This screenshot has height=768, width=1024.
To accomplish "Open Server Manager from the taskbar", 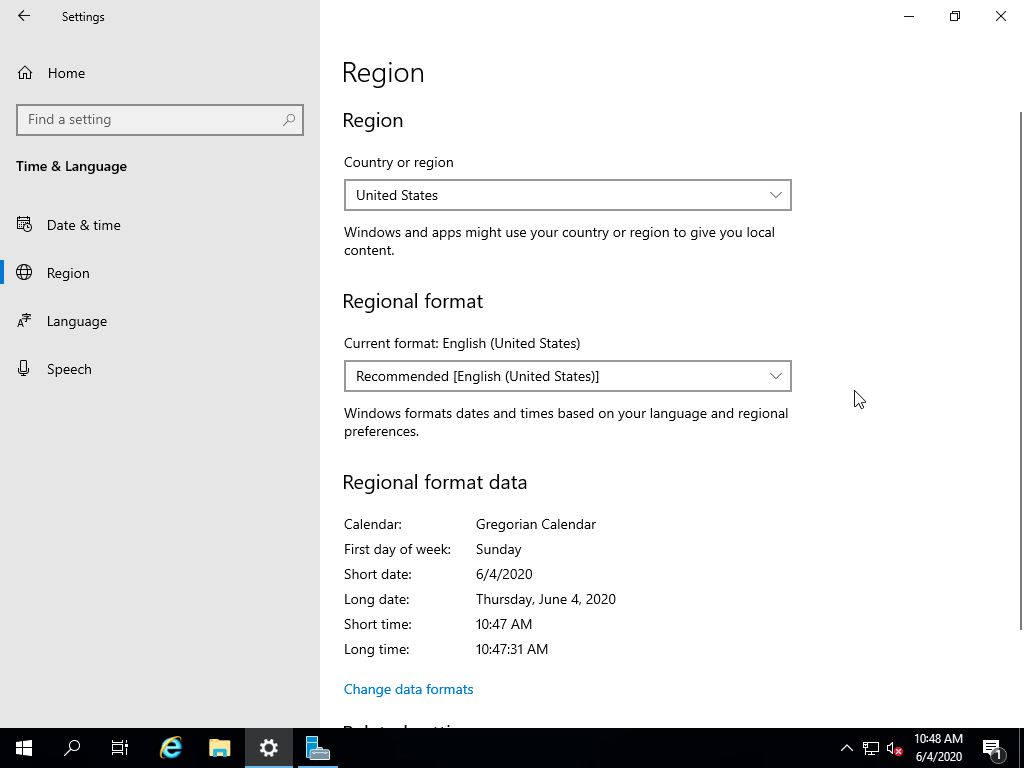I will 317,747.
